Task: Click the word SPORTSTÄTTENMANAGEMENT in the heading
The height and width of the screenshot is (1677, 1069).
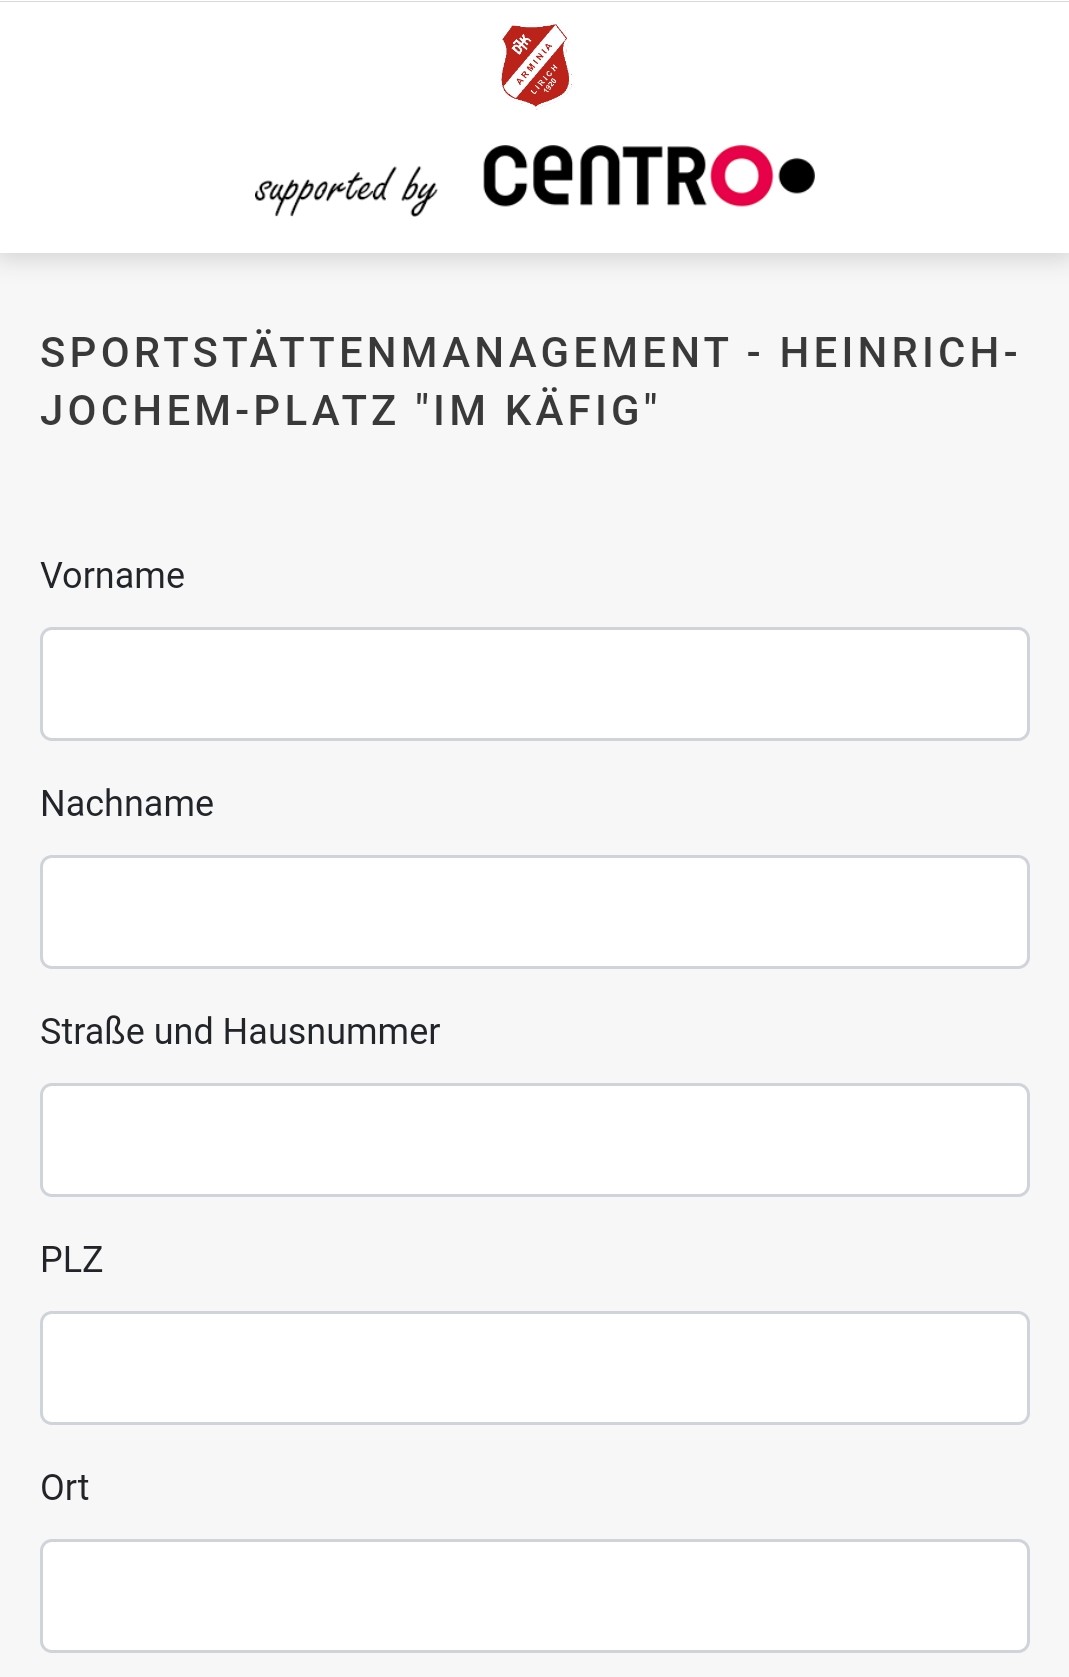Action: [x=386, y=353]
